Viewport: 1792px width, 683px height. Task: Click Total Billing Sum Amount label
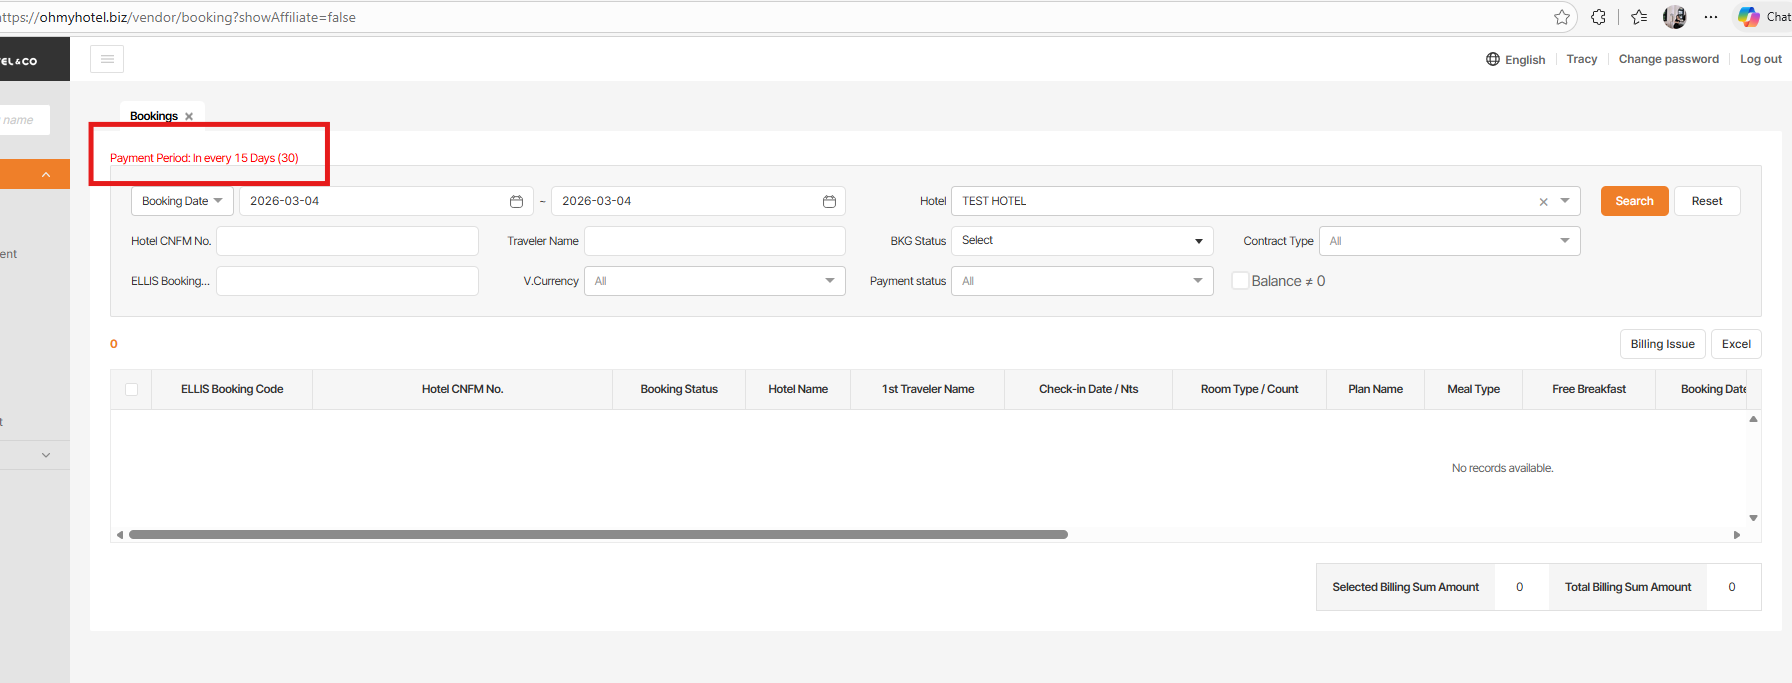pyautogui.click(x=1628, y=587)
